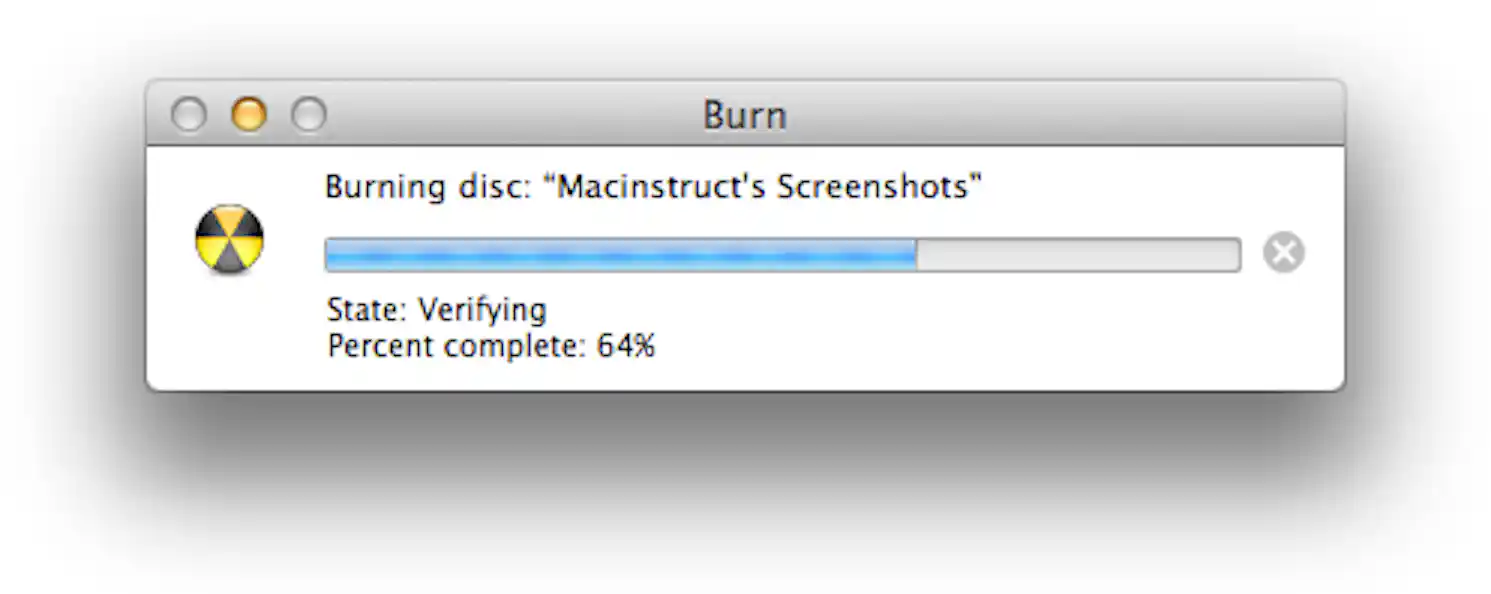This screenshot has width=1491, height=594.
Task: Click the unfilled portion of the progress bar
Action: [x=1080, y=253]
